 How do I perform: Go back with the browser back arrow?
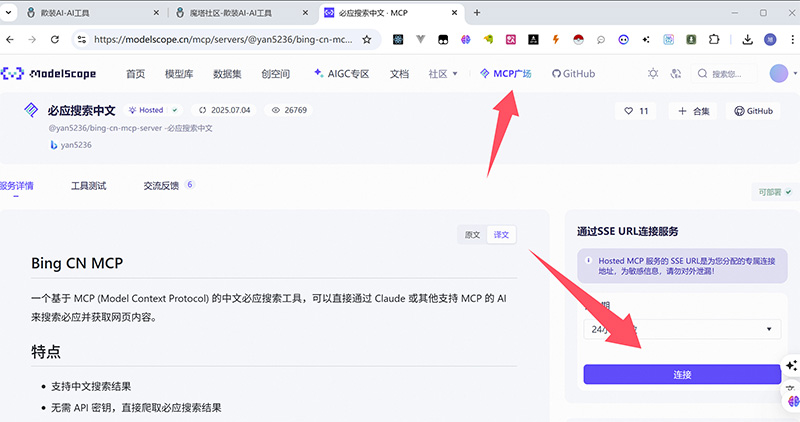pyautogui.click(x=10, y=39)
